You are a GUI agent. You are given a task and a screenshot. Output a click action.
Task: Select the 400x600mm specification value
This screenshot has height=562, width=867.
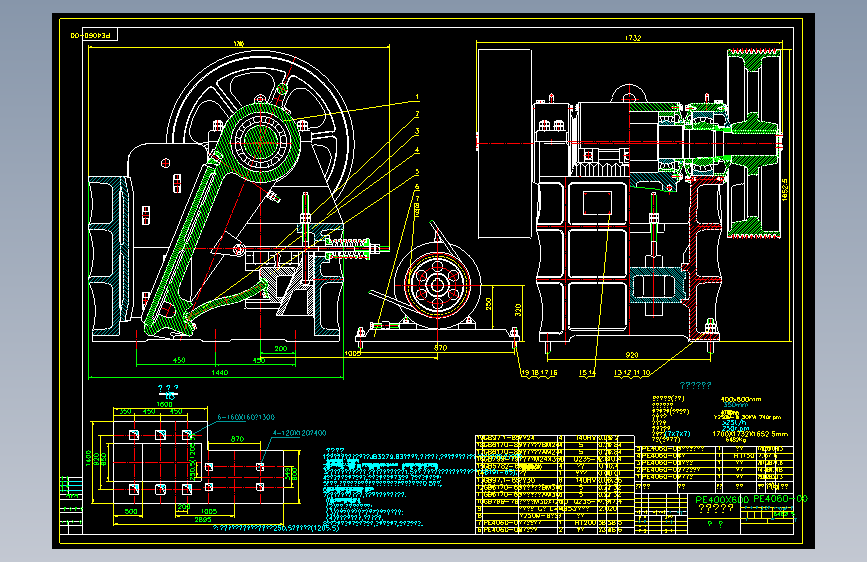click(x=741, y=399)
